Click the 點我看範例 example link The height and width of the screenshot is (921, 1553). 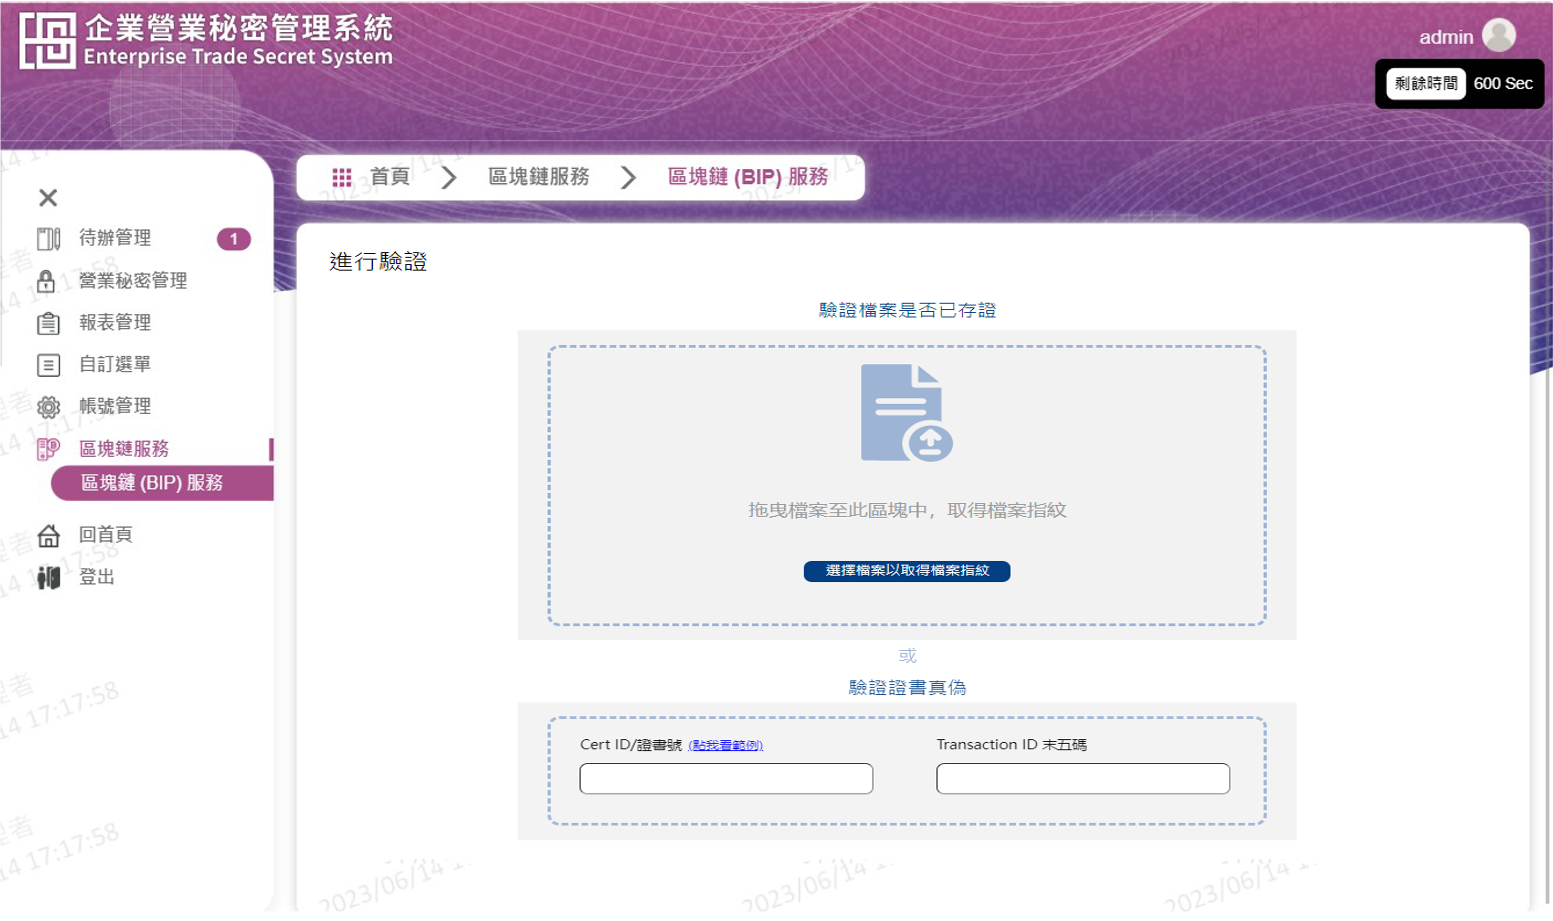point(725,745)
